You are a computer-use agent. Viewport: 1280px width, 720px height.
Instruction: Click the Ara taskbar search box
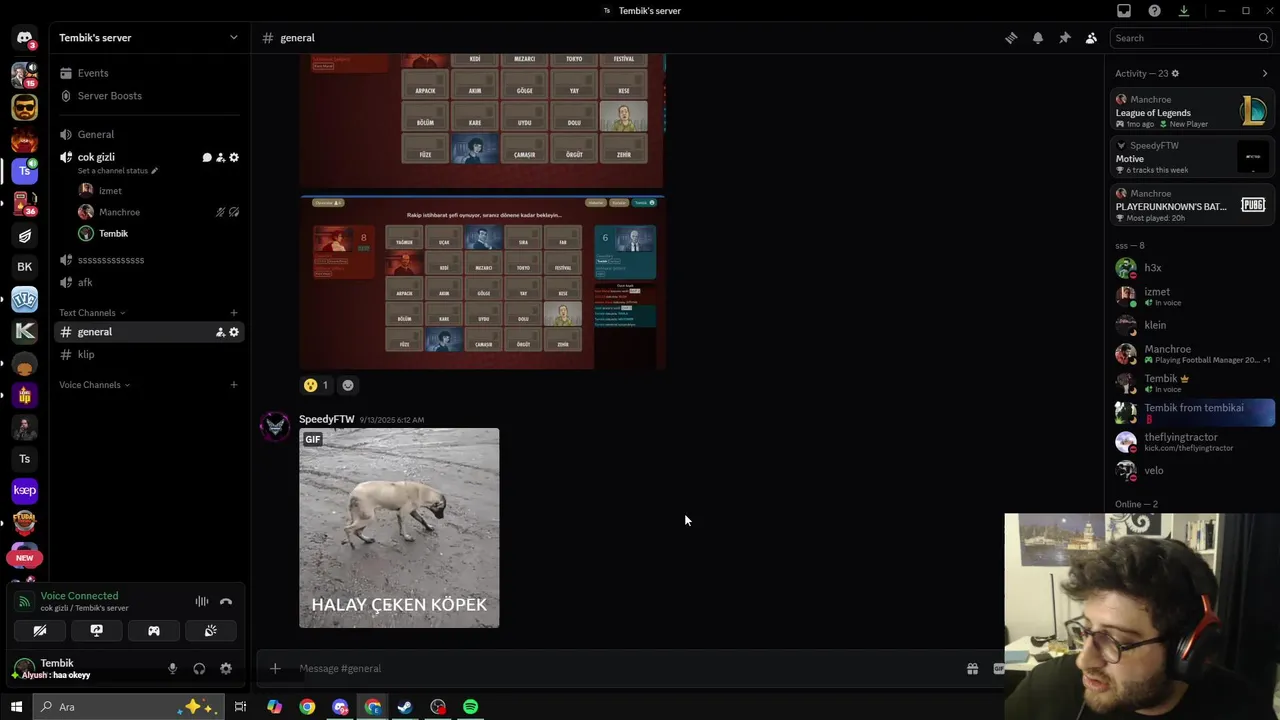coord(128,707)
